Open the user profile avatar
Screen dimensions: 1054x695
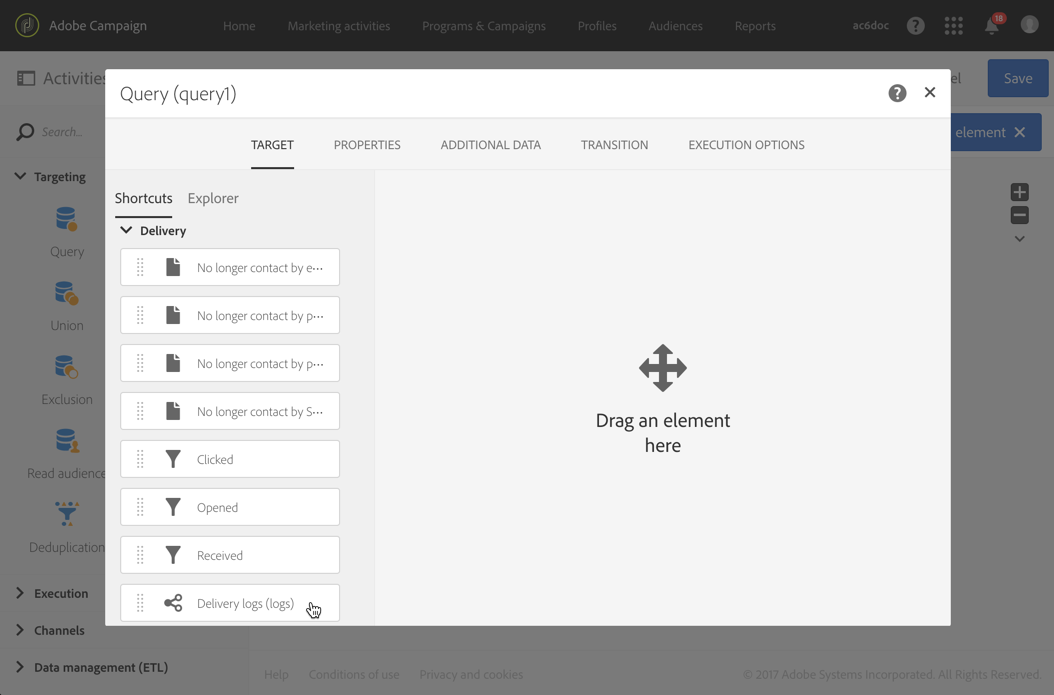(x=1029, y=25)
